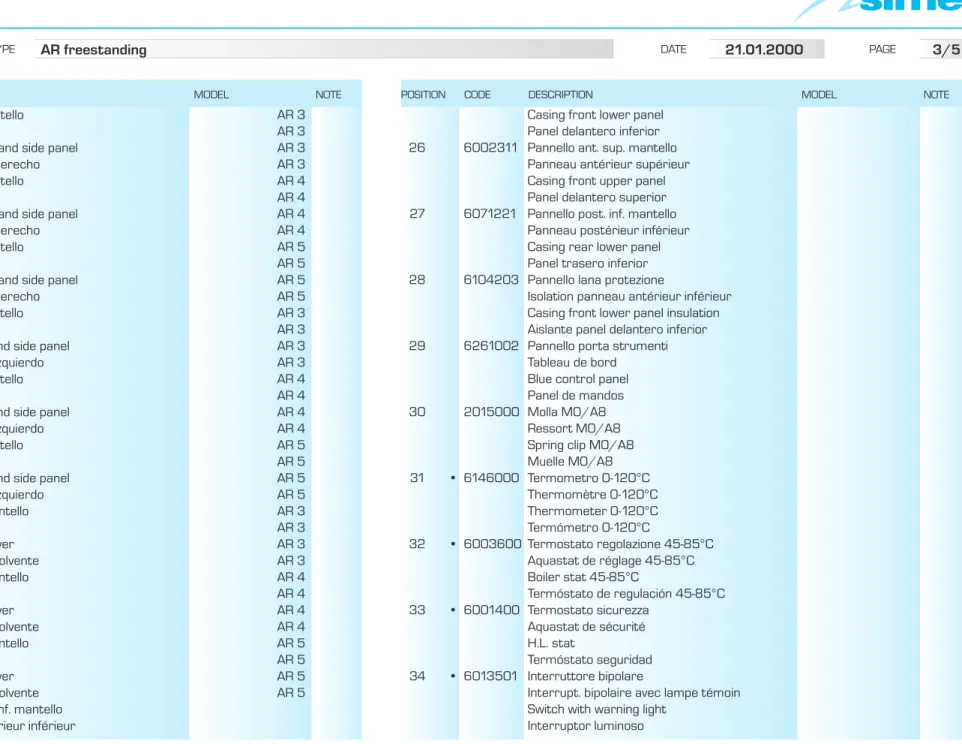Click position number 28
962x744 pixels.
pos(417,280)
